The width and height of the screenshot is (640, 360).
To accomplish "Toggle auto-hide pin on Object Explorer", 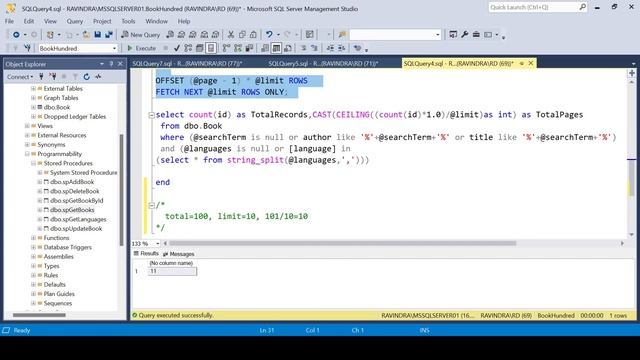I will 111,64.
